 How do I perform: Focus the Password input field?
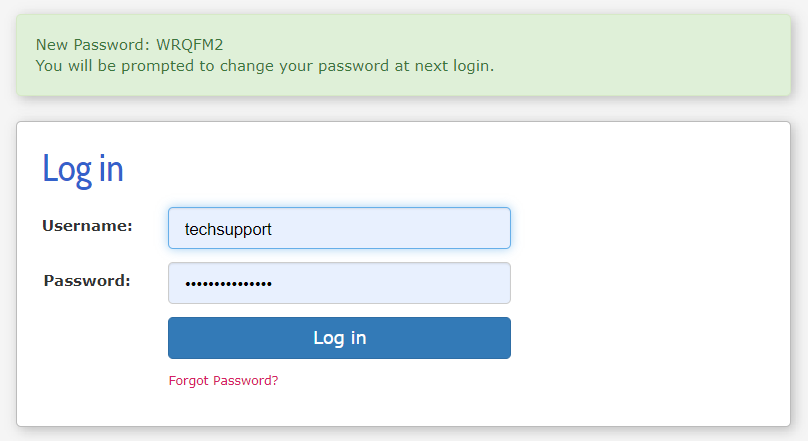339,283
